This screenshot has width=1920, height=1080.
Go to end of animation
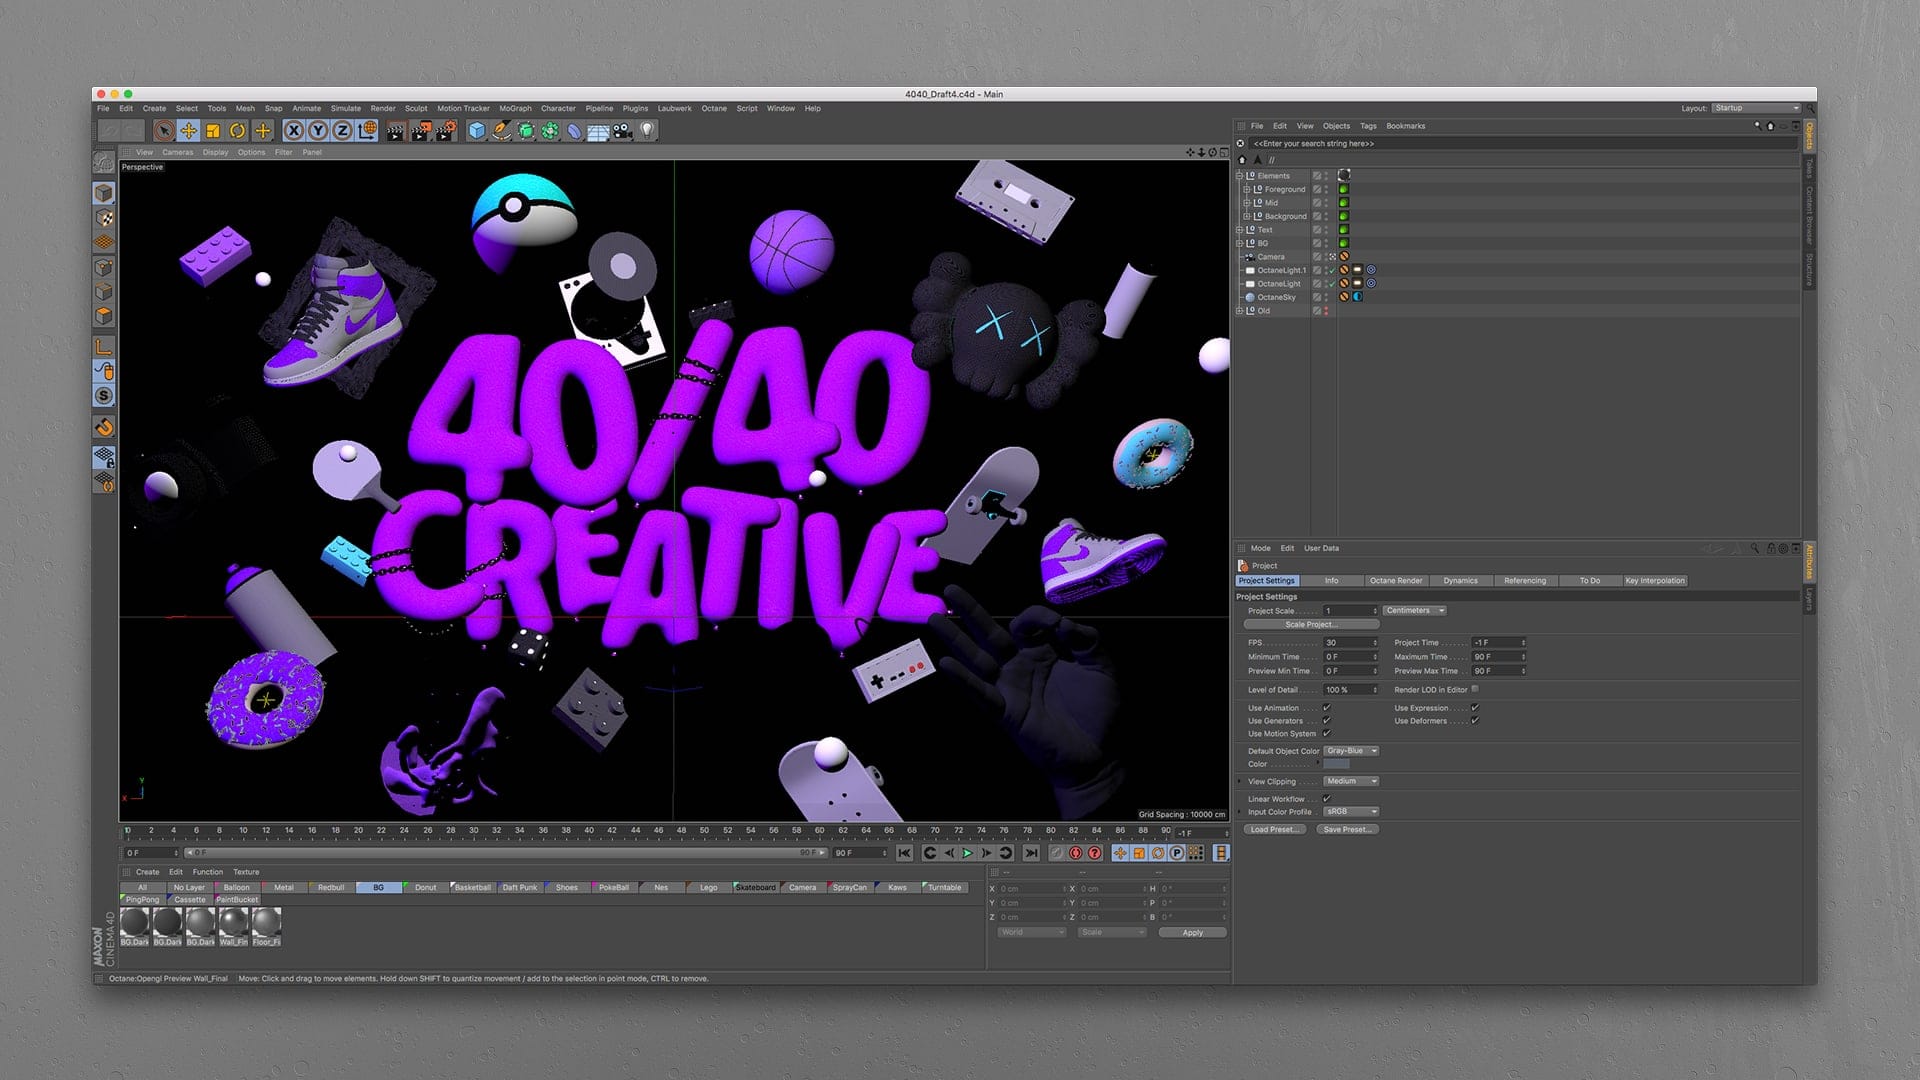click(1031, 853)
